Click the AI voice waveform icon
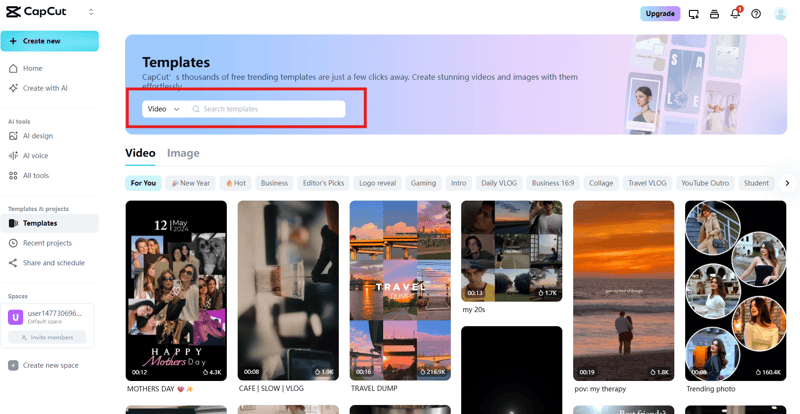Image resolution: width=800 pixels, height=414 pixels. 13,156
